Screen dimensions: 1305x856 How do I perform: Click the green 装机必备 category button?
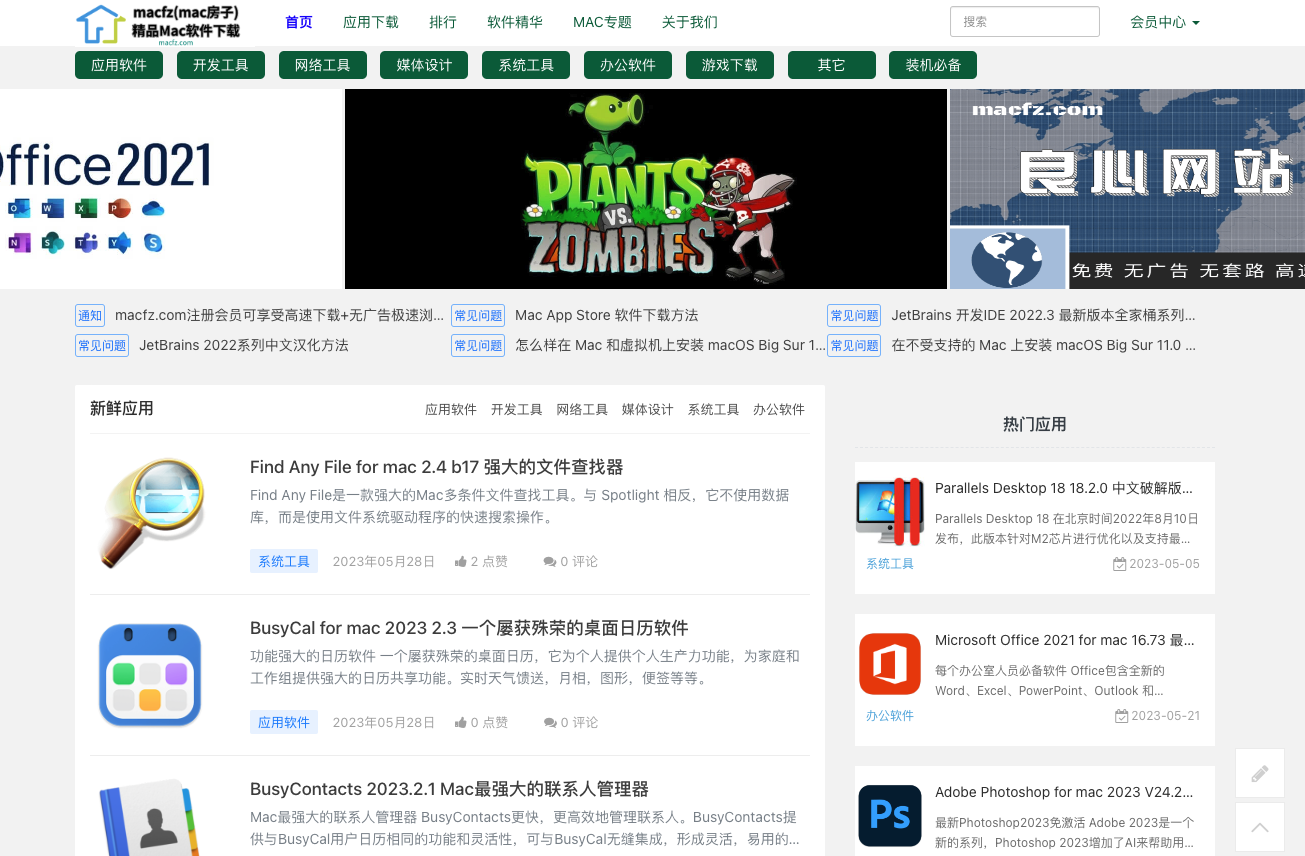coord(933,65)
